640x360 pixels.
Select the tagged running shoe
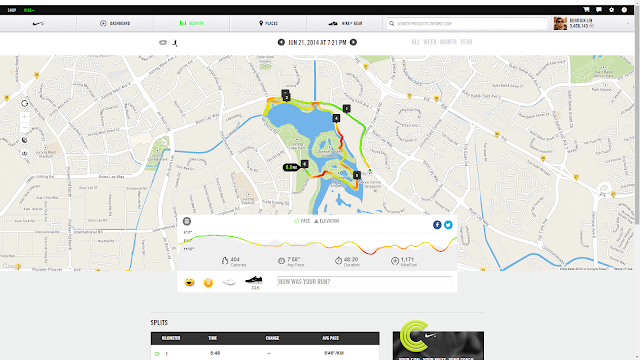point(253,280)
